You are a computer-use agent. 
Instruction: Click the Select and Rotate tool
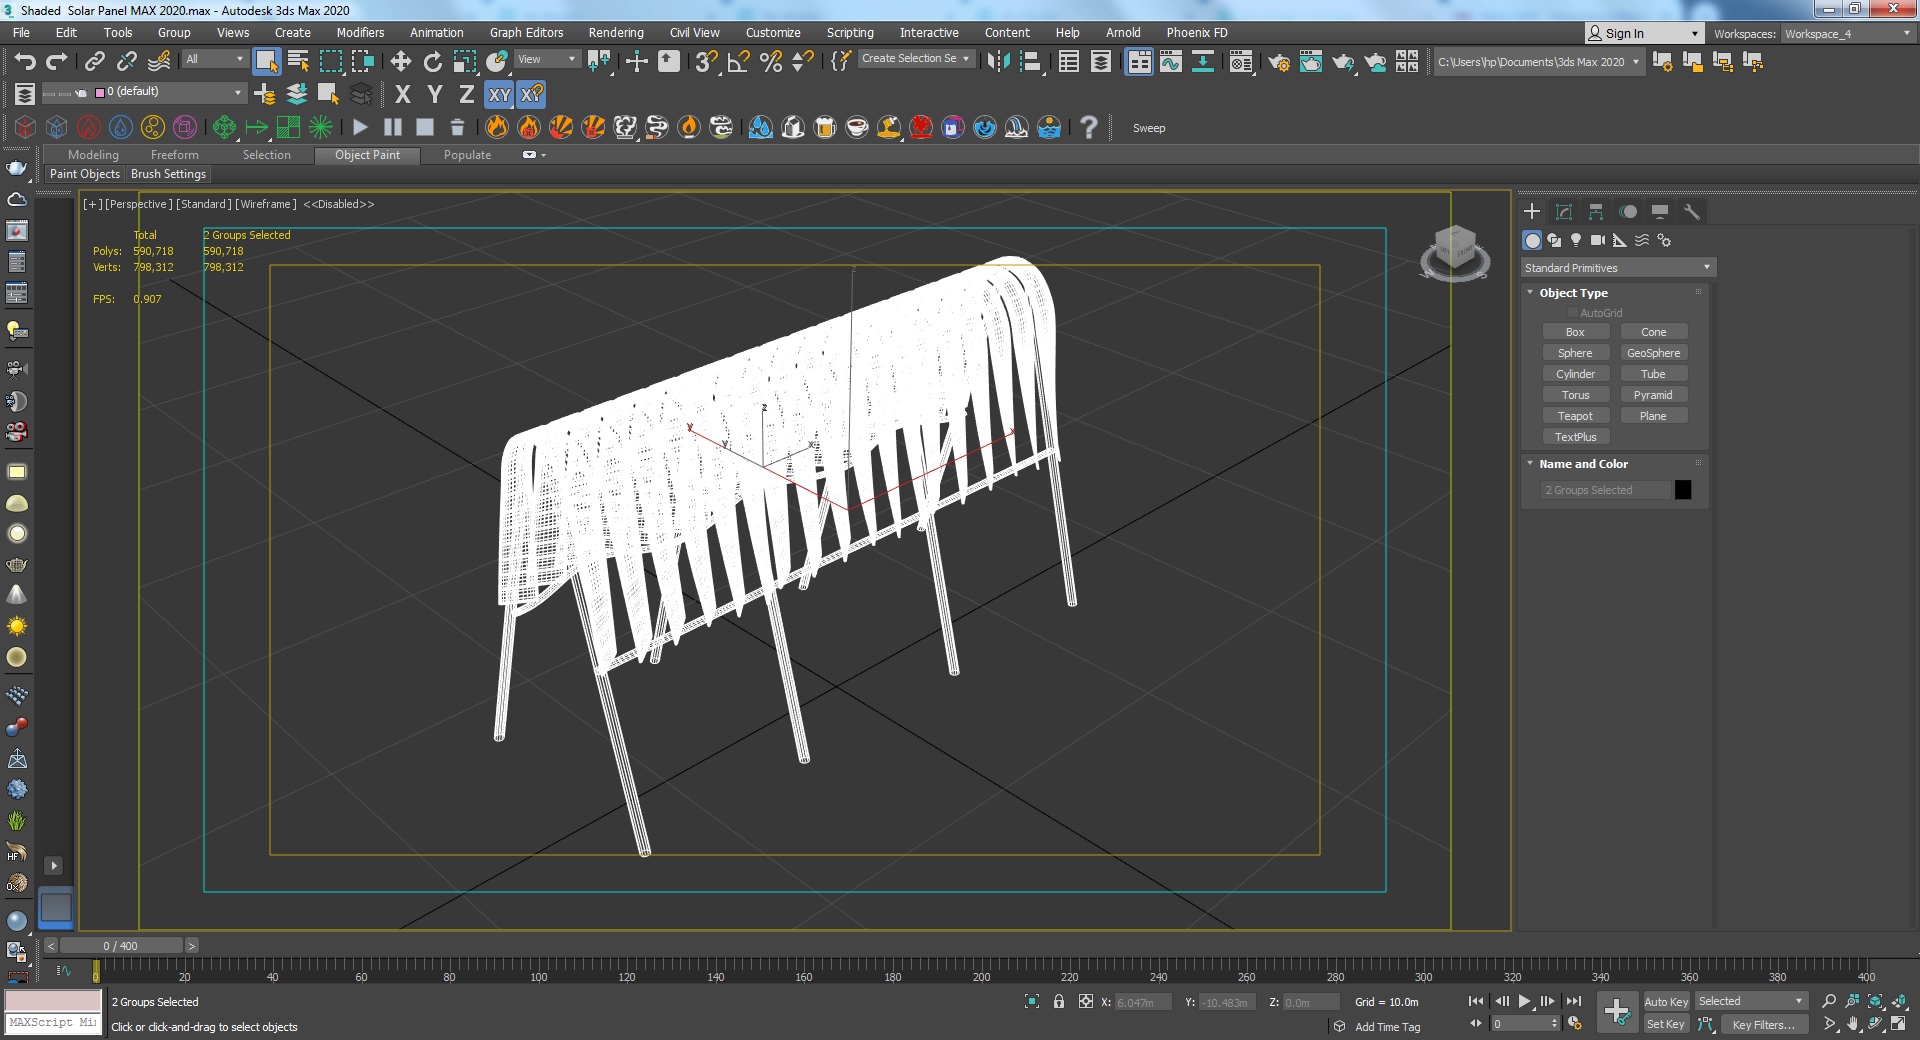[432, 62]
